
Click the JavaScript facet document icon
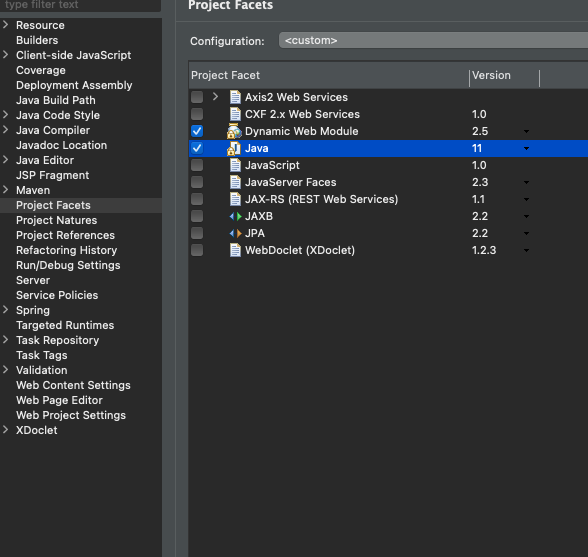pos(235,165)
